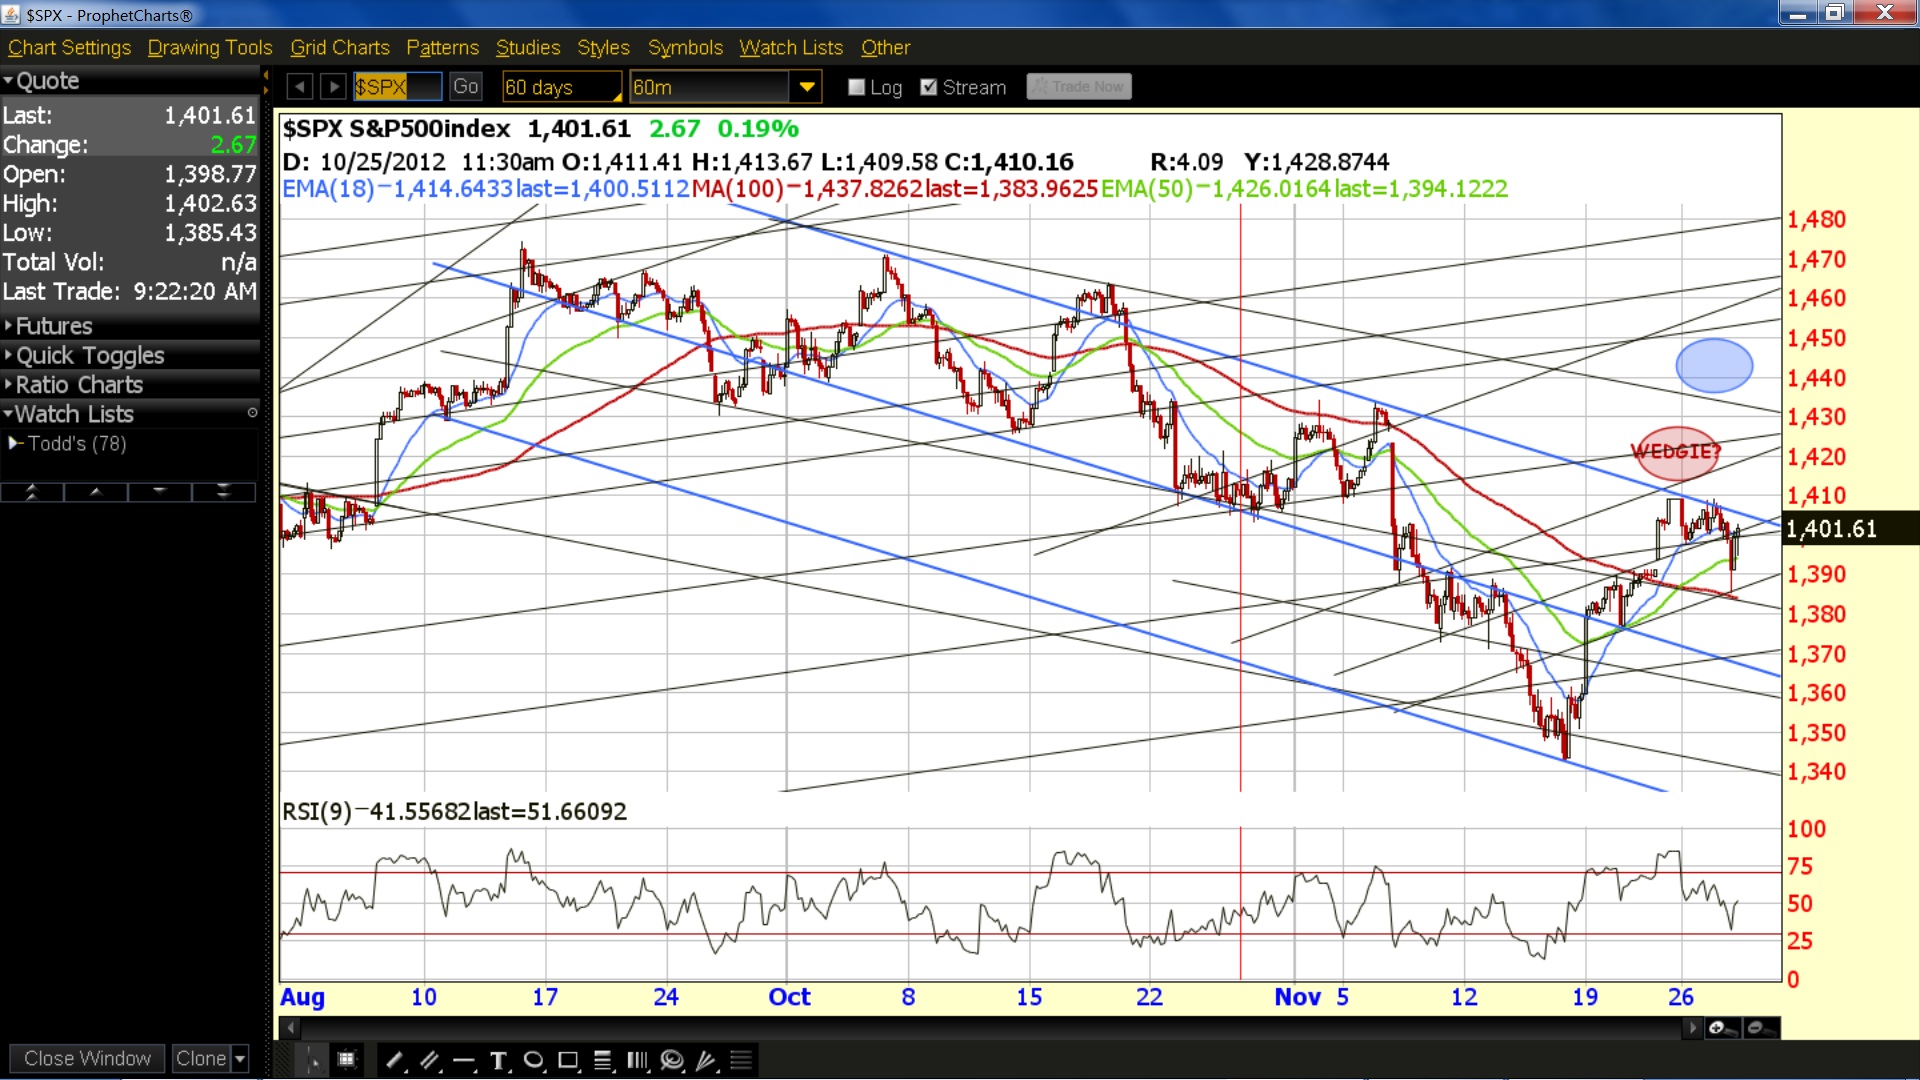Select the rectangle drawing tool
1920x1080 pixels.
569,1060
